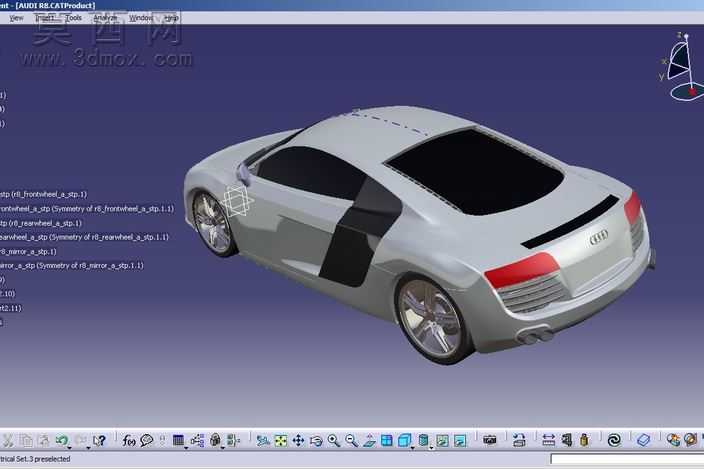Viewport: 704px width, 469px height.
Task: Open the Capture camera tool
Action: click(490, 440)
